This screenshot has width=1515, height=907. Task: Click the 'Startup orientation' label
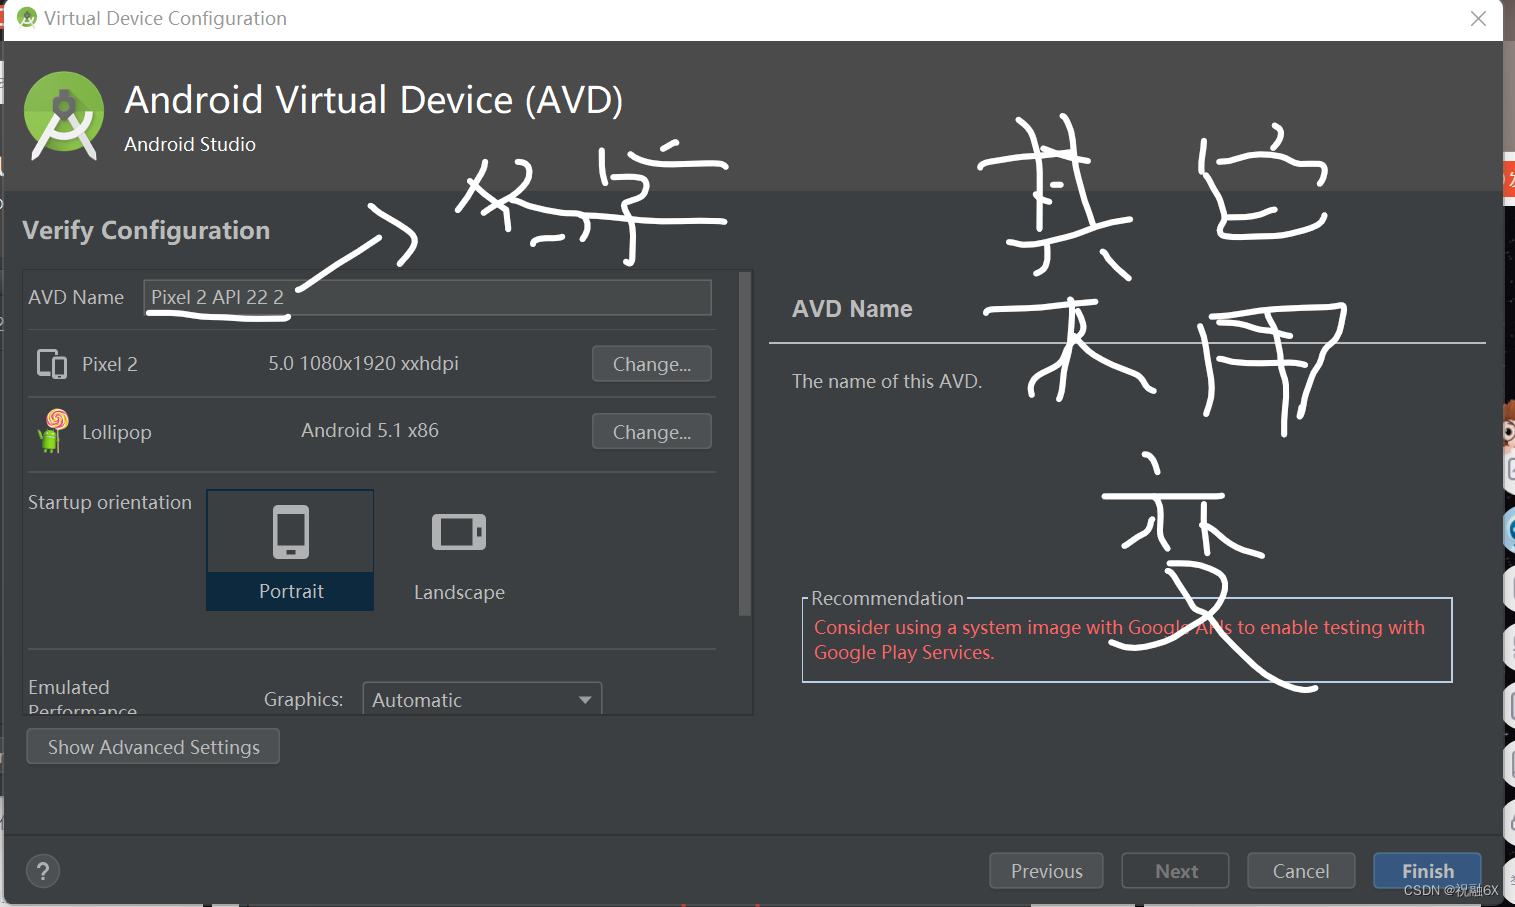tap(110, 502)
